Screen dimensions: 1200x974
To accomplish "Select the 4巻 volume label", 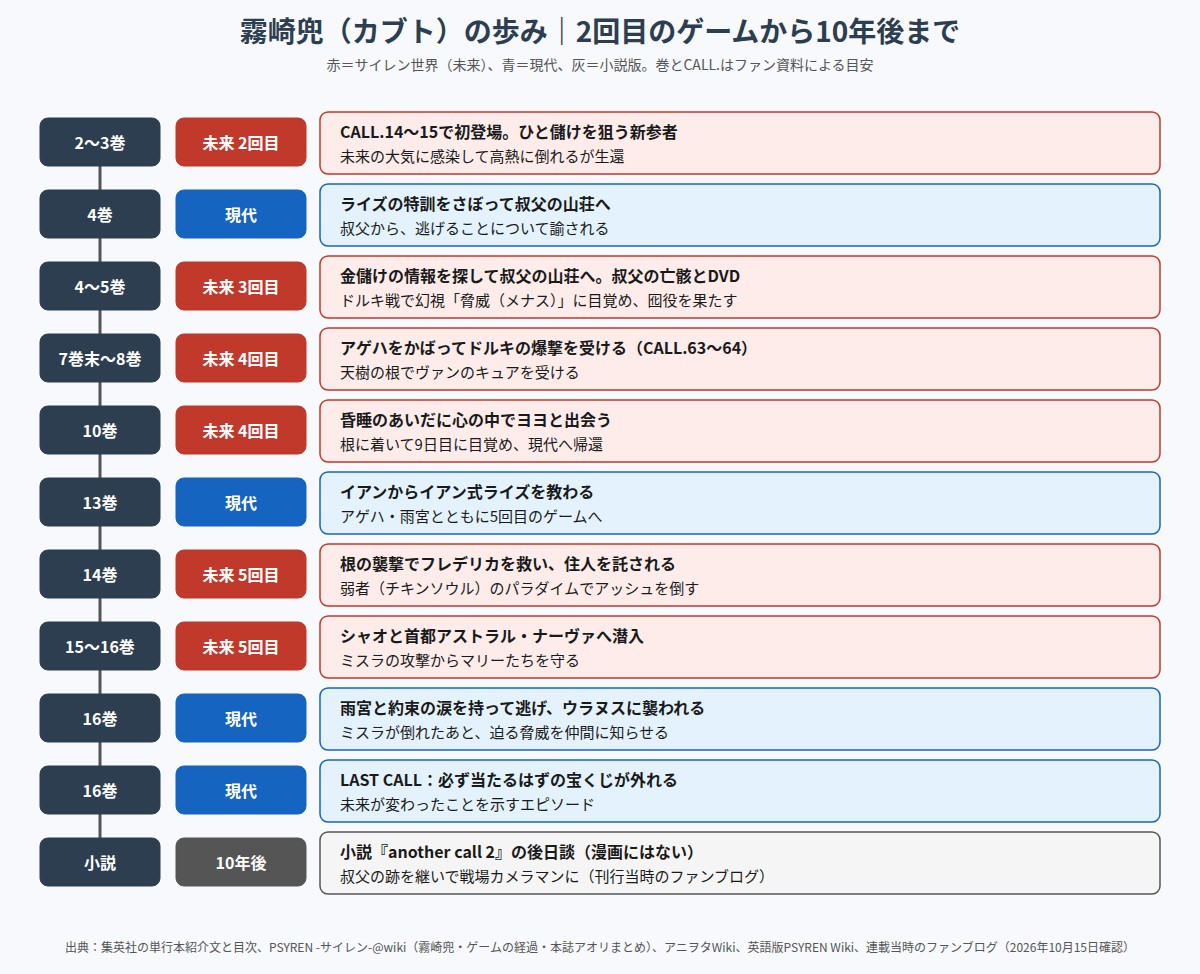I will coord(100,214).
